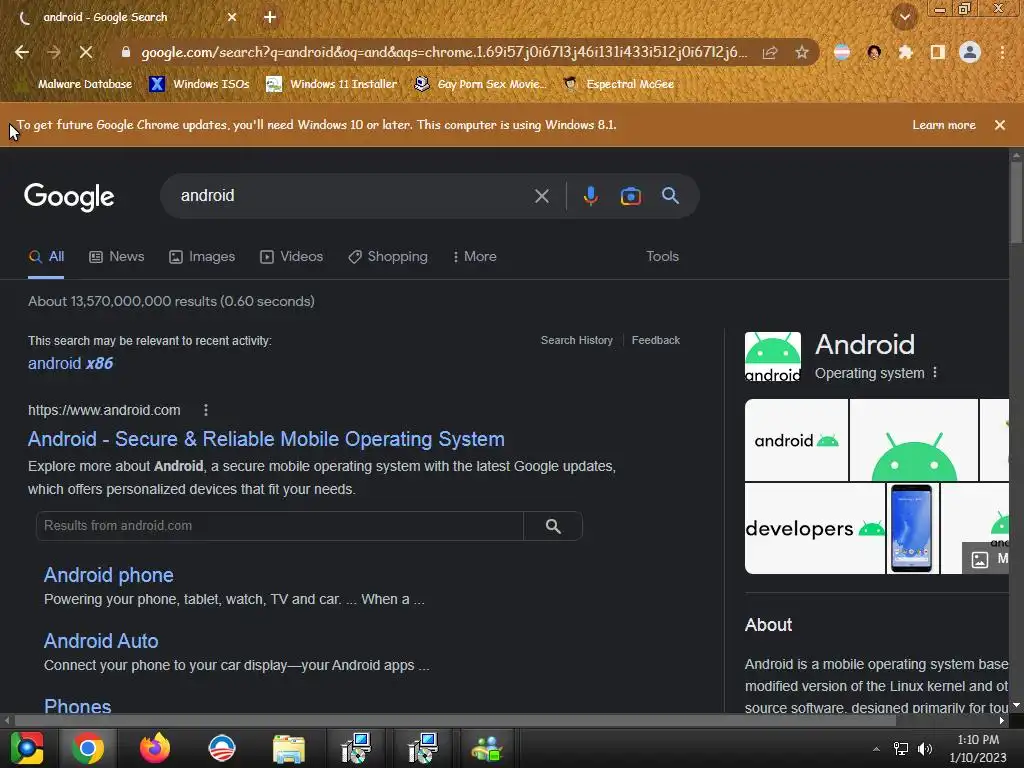
Task: Open the Chrome profile avatar
Action: 970,52
